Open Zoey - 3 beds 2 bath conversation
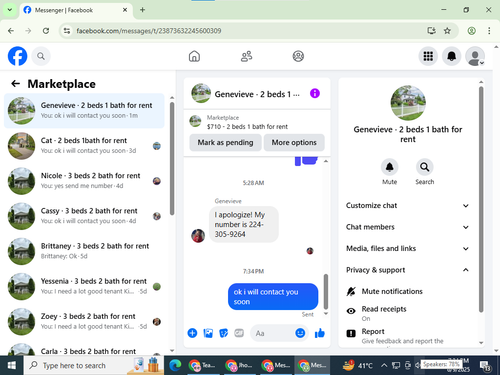Screen dimensions: 500x375 coord(84,321)
